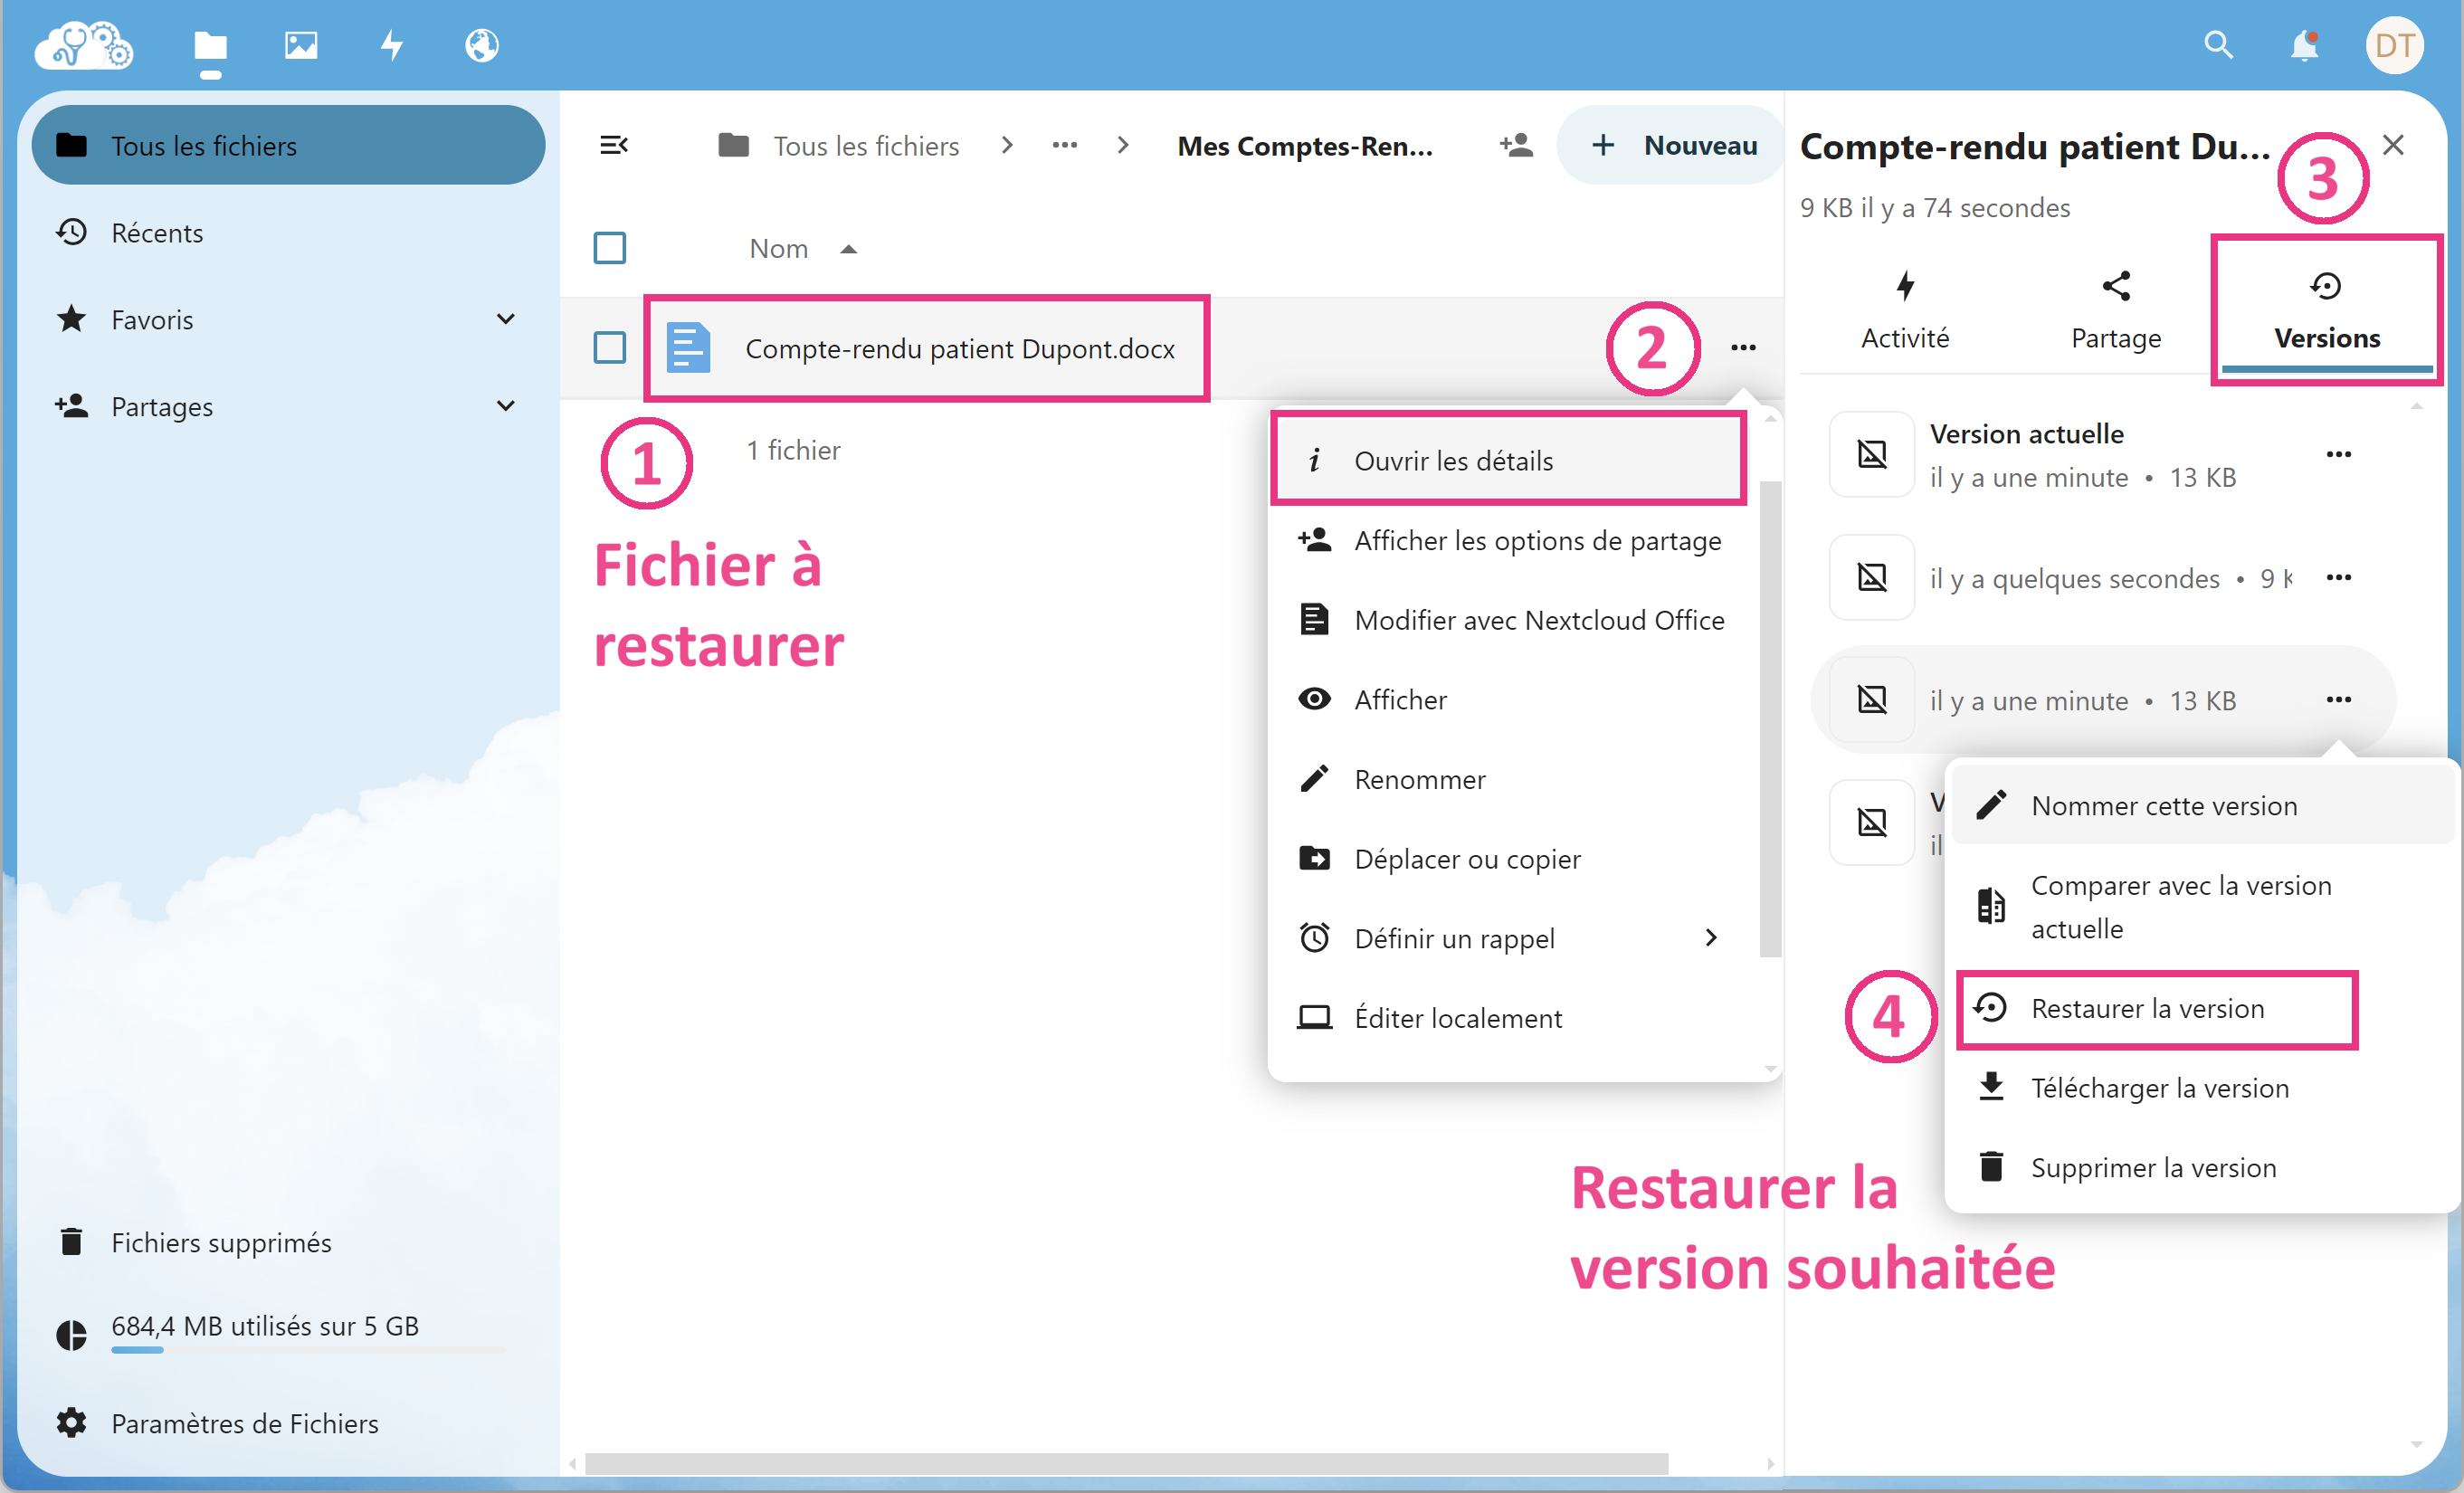This screenshot has height=1493, width=2464.
Task: Open Récents in sidebar
Action: pyautogui.click(x=289, y=233)
